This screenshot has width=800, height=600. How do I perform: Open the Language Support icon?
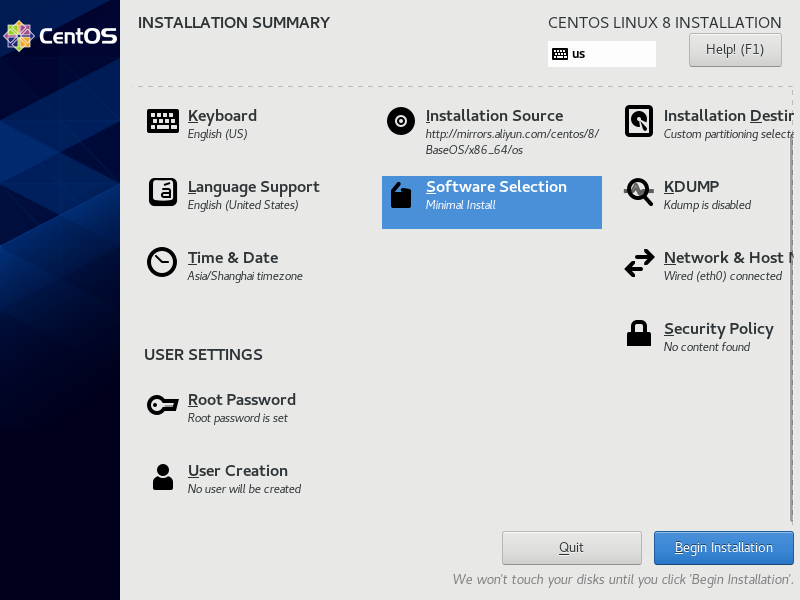(163, 192)
